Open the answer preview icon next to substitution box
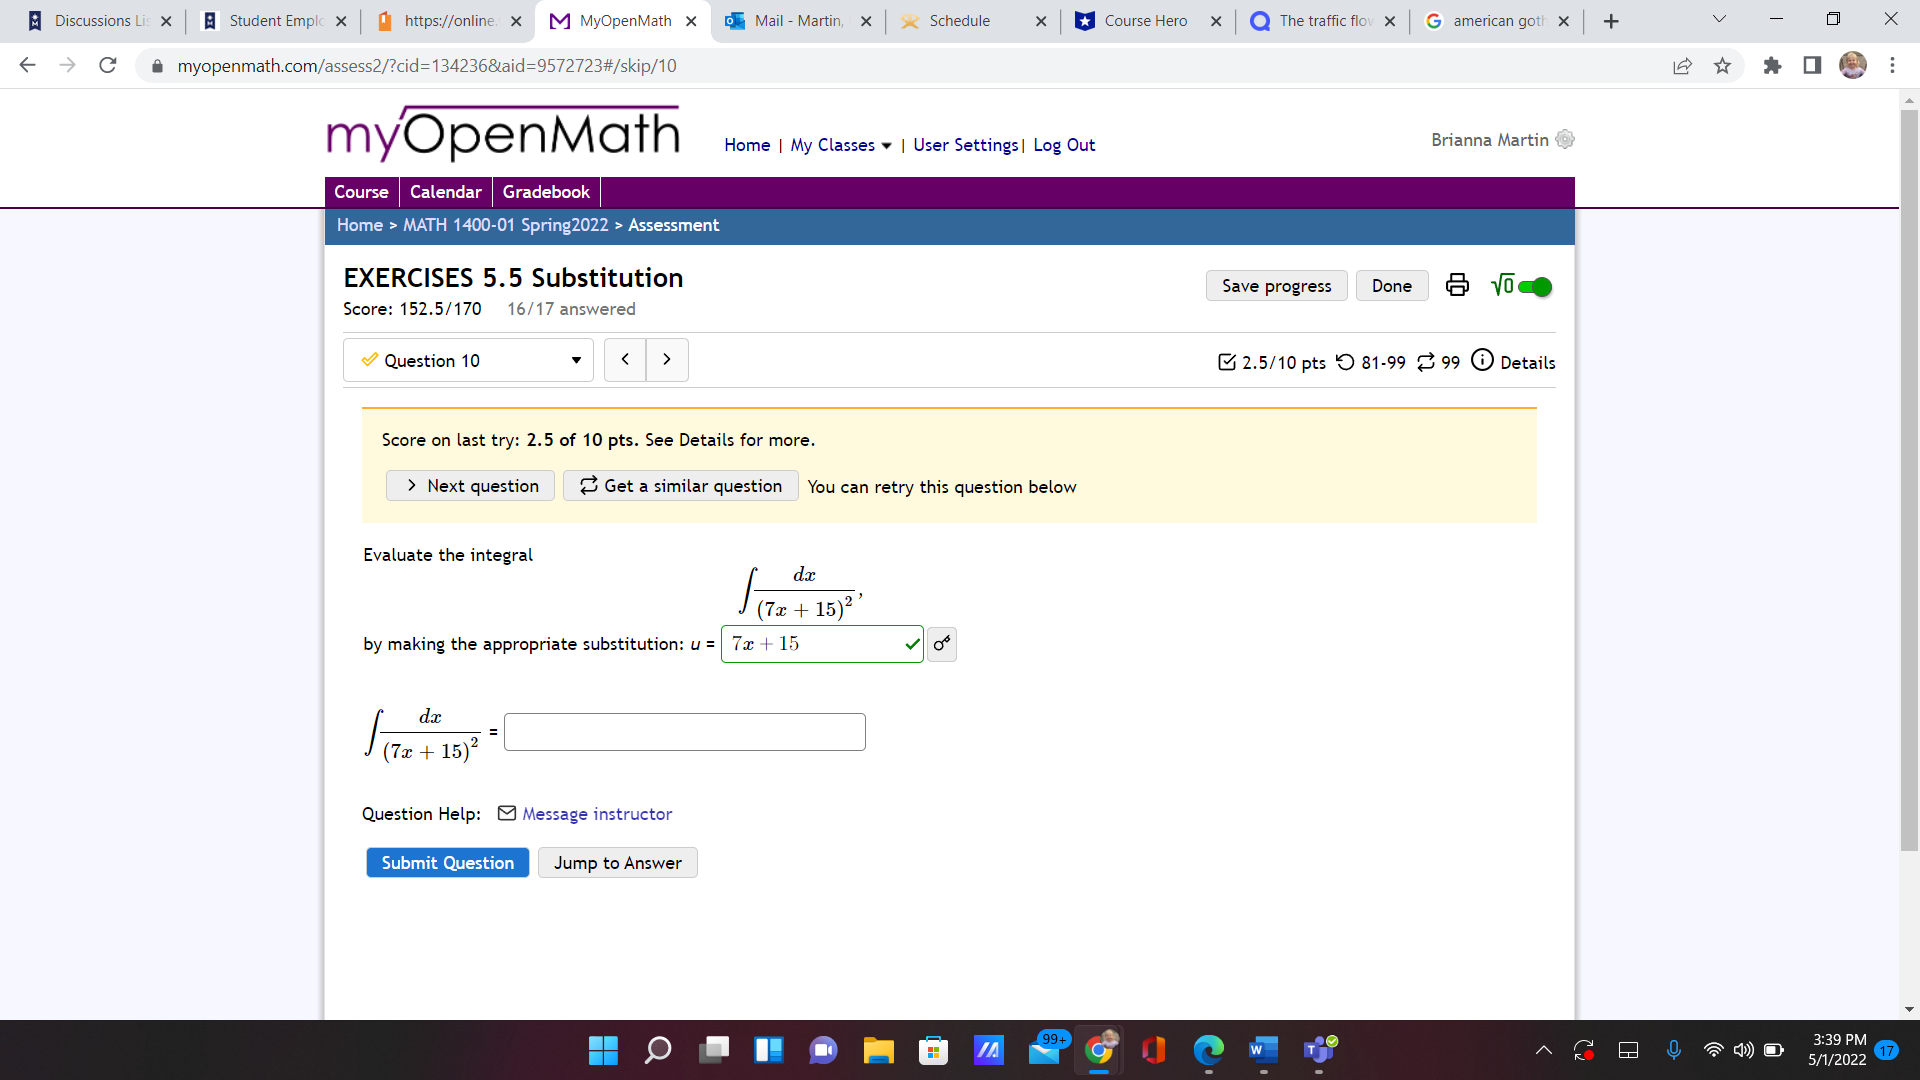This screenshot has height=1080, width=1920. pos(940,644)
